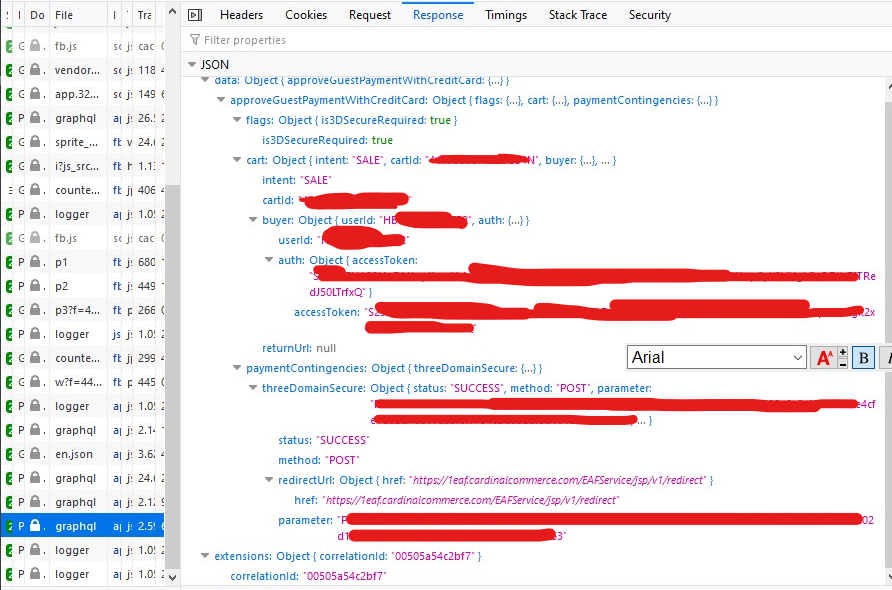892x590 pixels.
Task: Collapse the cart object node
Action: (x=237, y=160)
